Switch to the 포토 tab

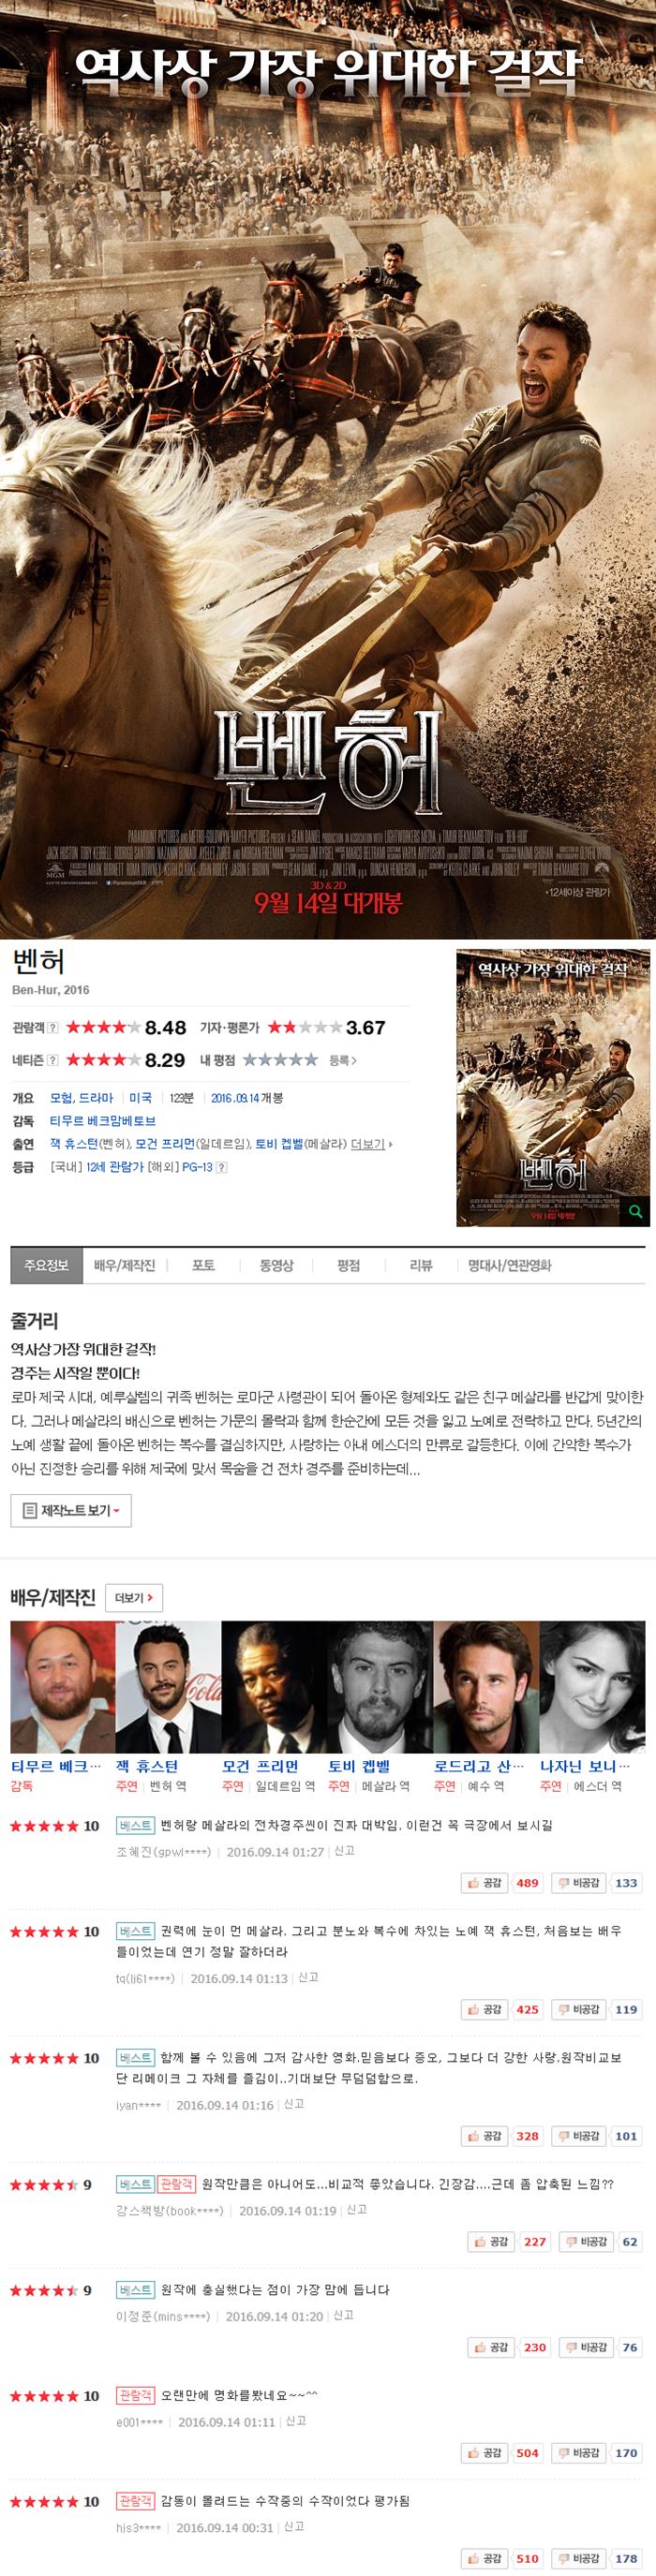pyautogui.click(x=203, y=1265)
